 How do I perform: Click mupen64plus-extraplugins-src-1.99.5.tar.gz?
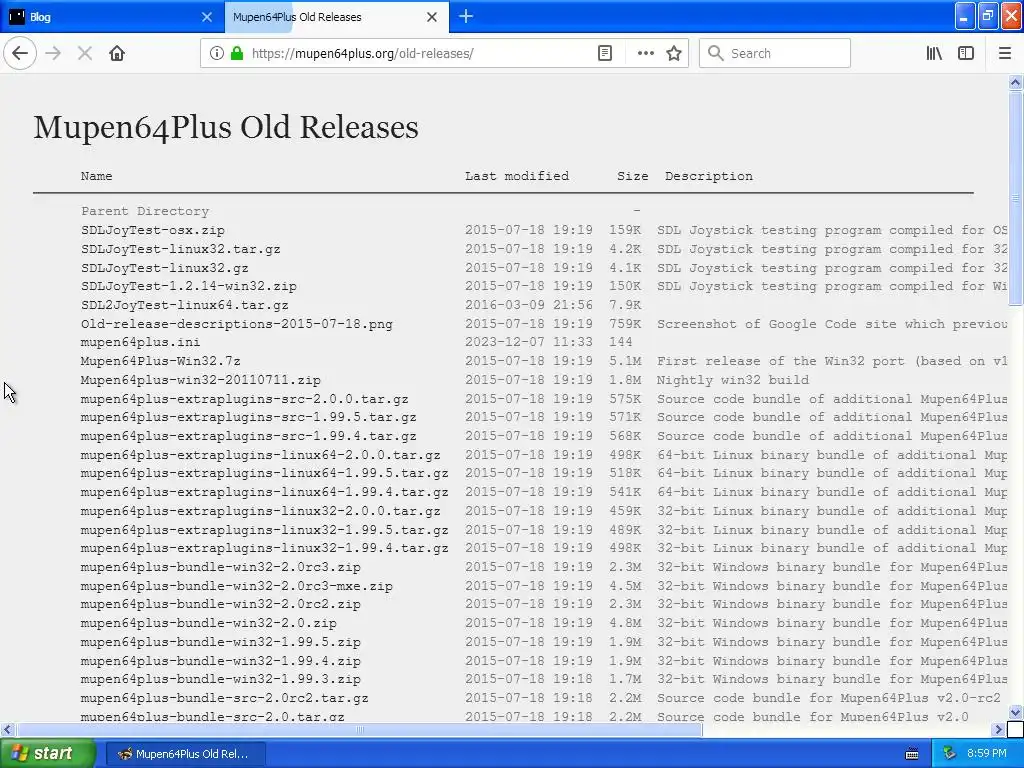pyautogui.click(x=249, y=417)
